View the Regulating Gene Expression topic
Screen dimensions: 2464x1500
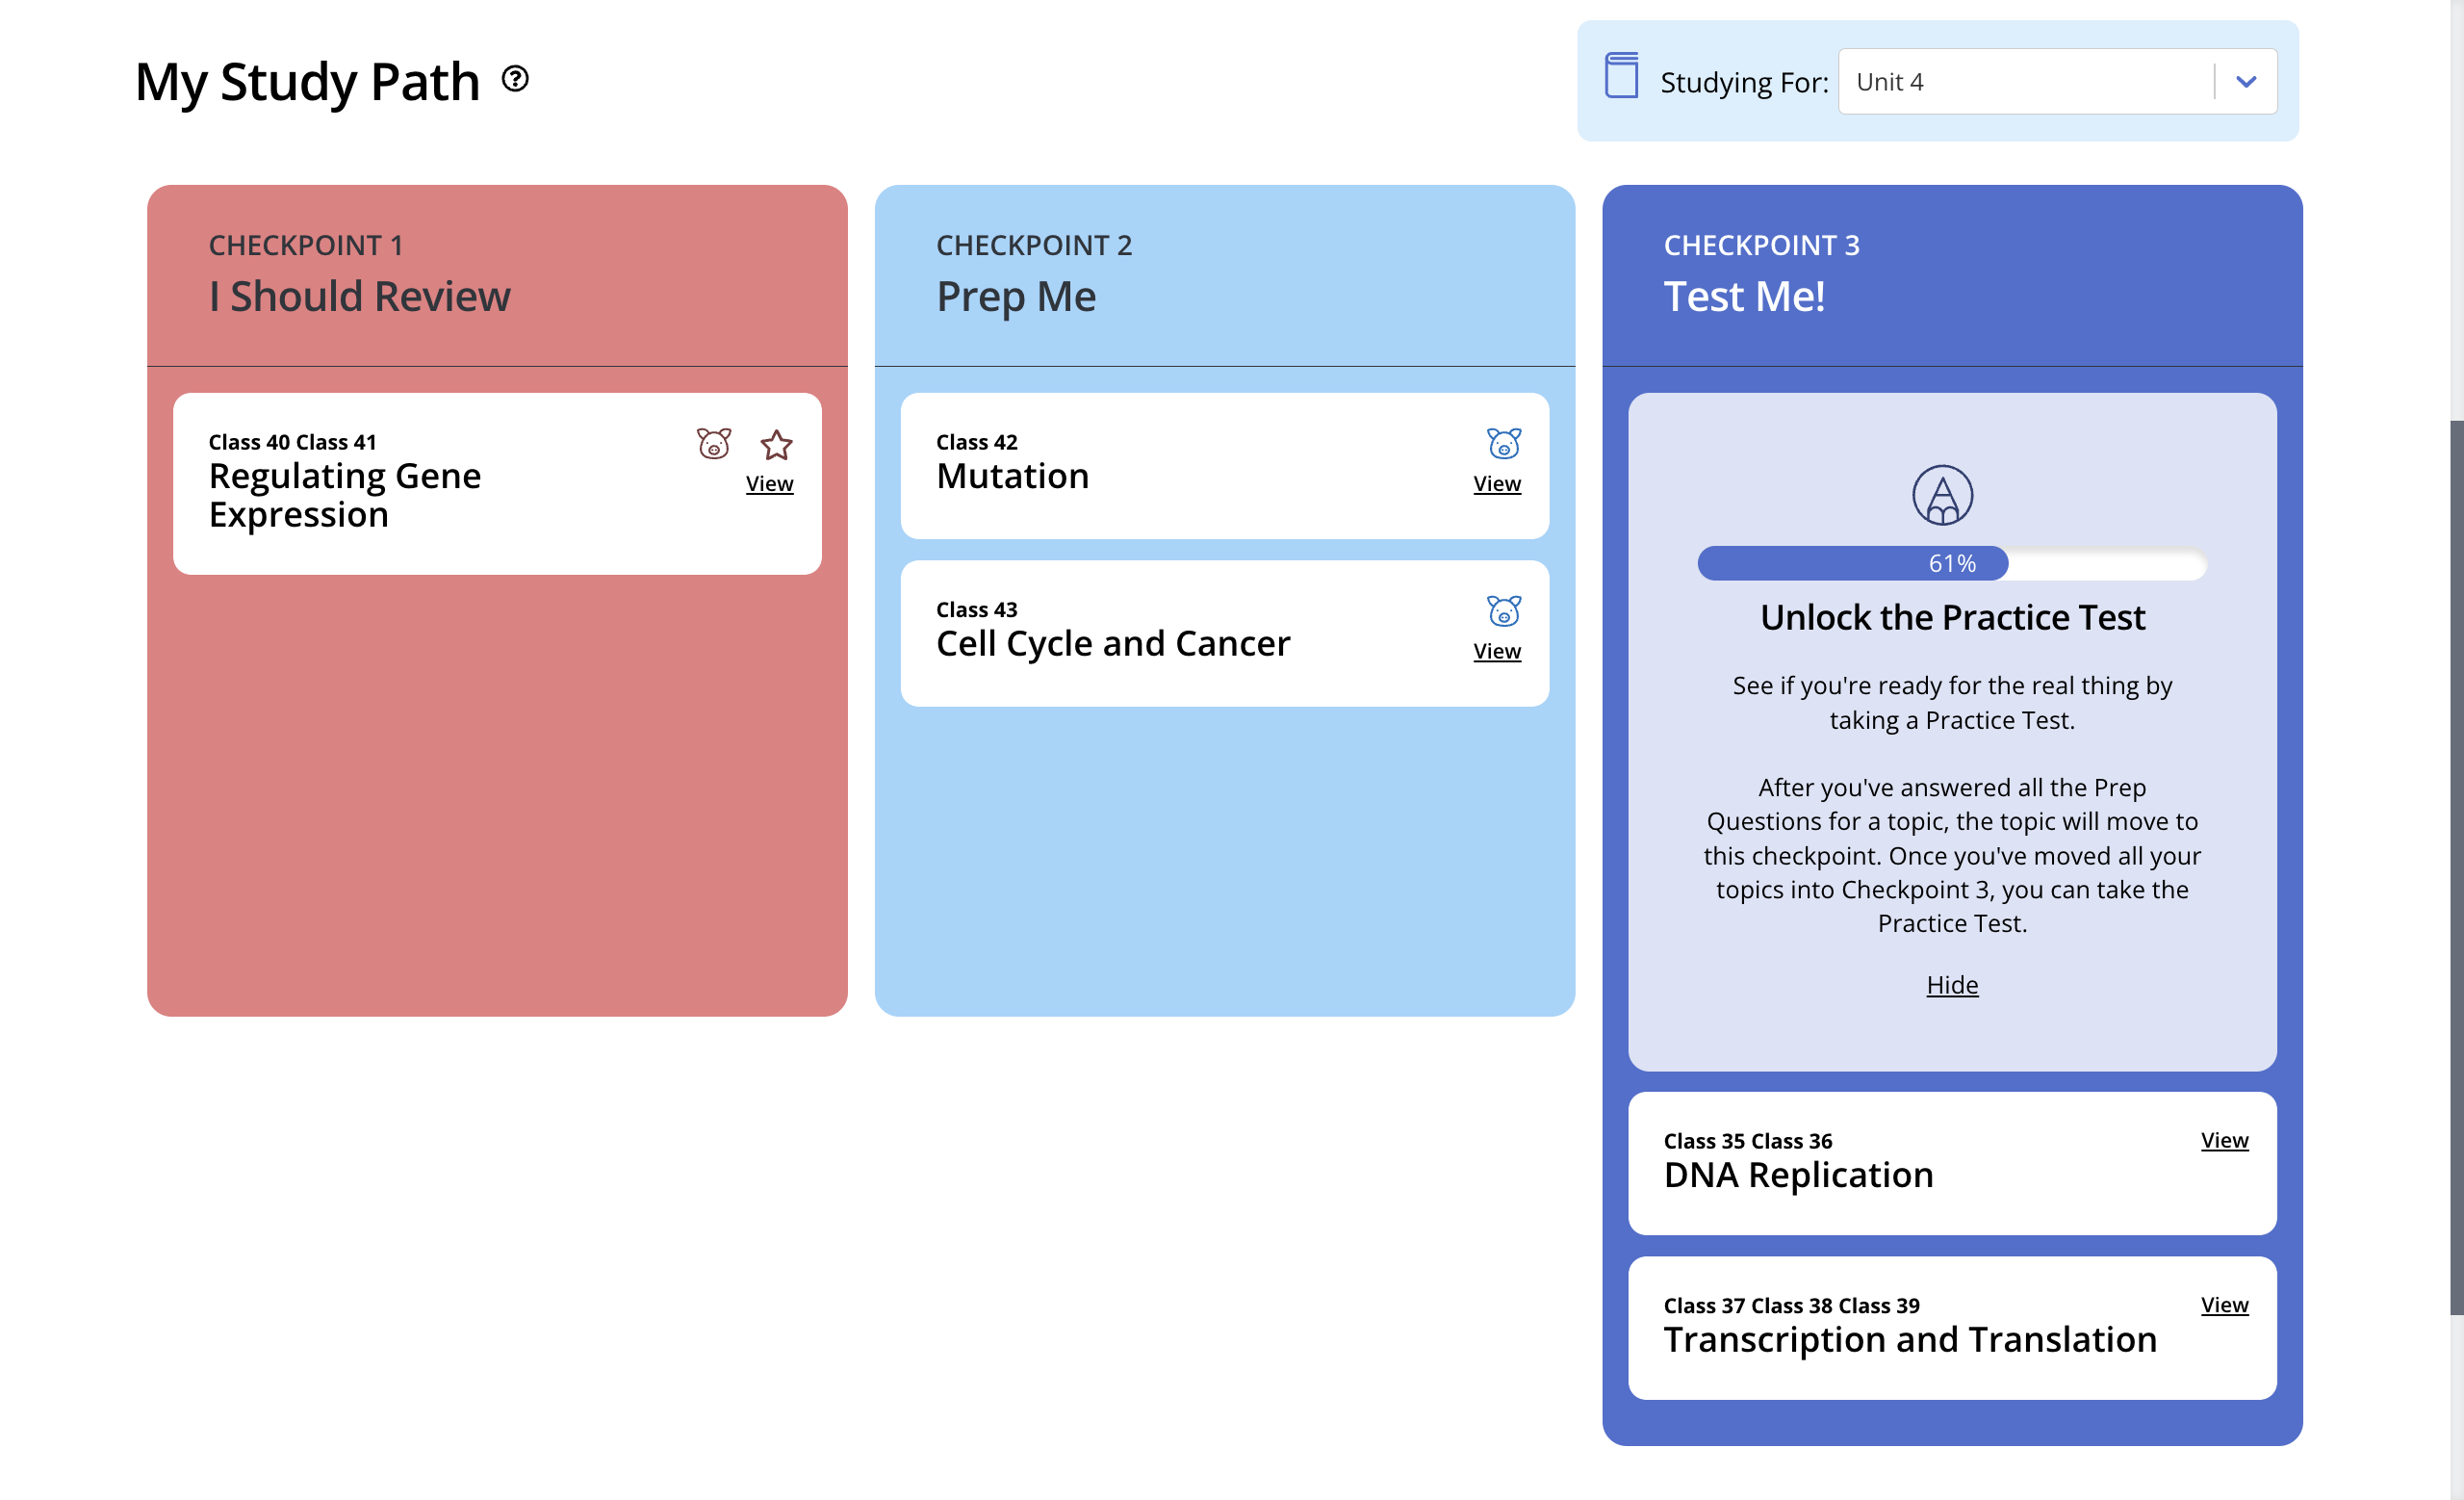tap(769, 484)
